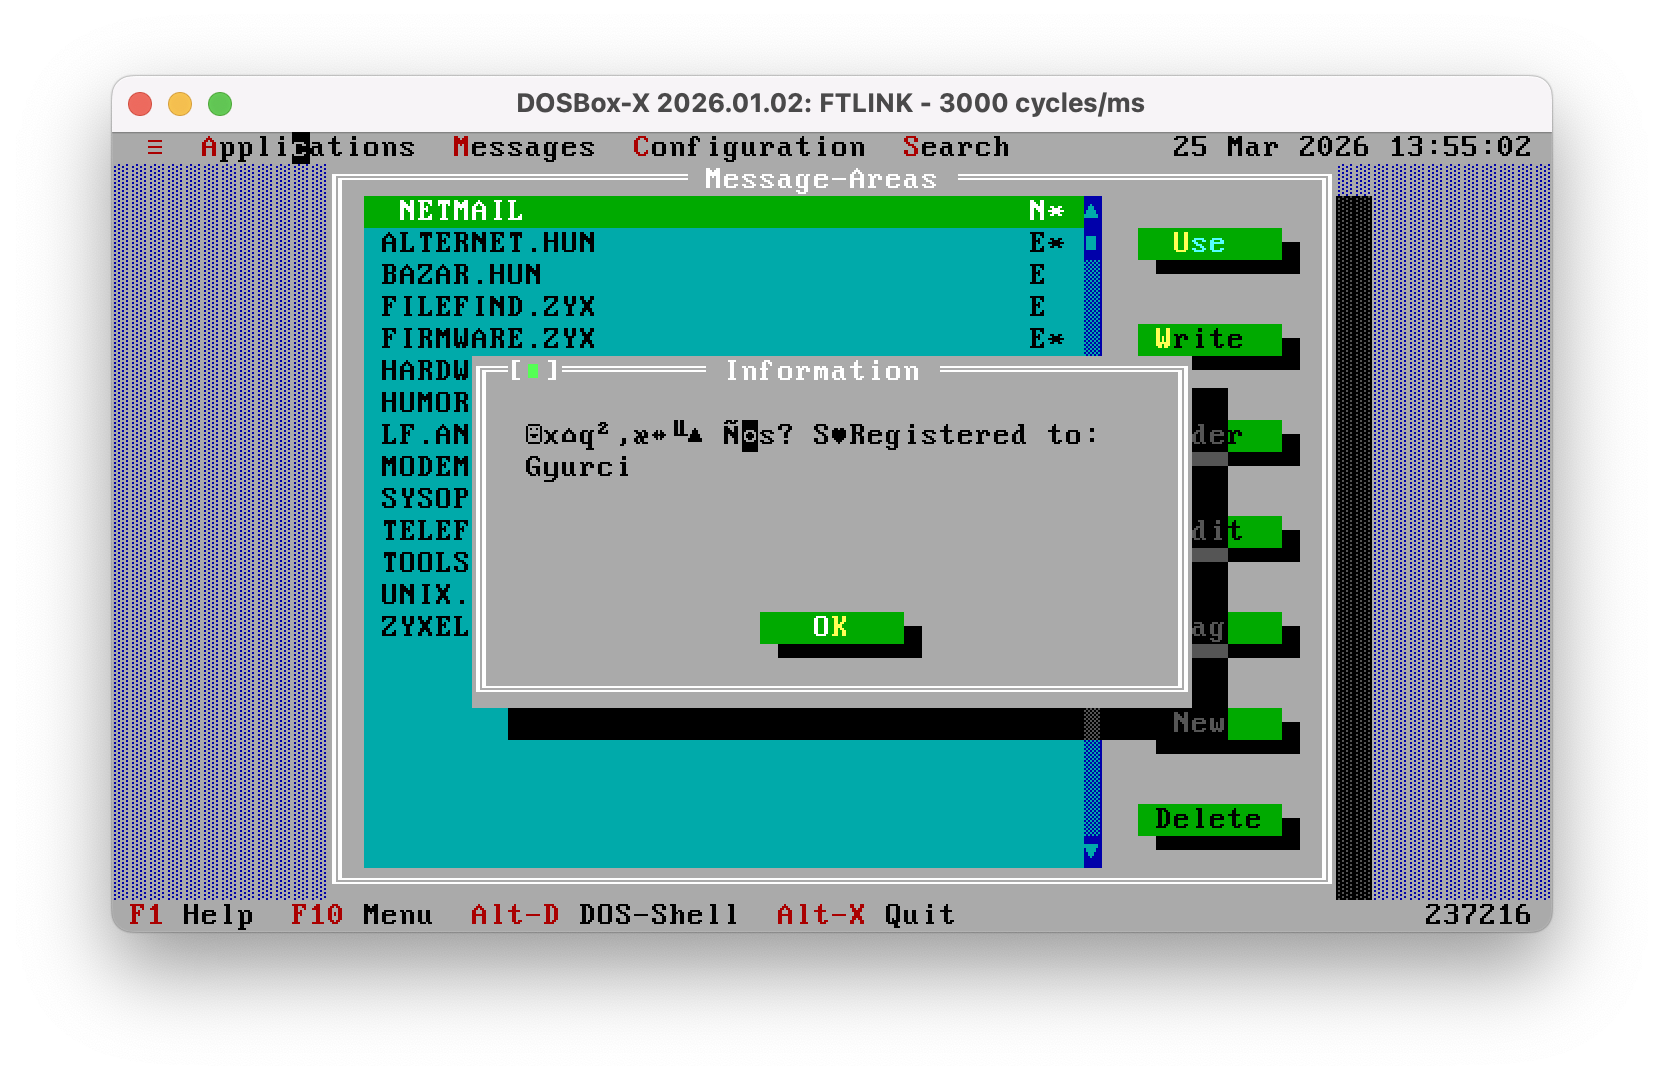Screen dimensions: 1664x1080
Task: Click the scrollbar up arrow
Action: (x=1092, y=211)
